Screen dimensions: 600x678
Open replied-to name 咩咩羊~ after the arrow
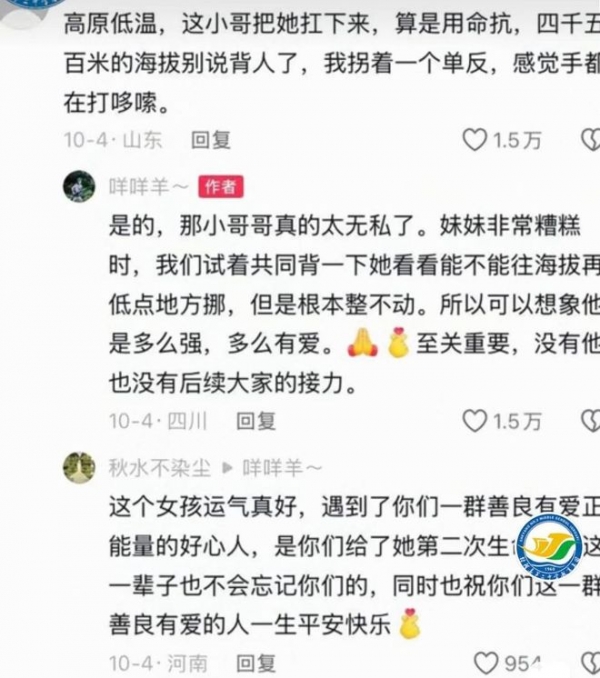(x=282, y=468)
